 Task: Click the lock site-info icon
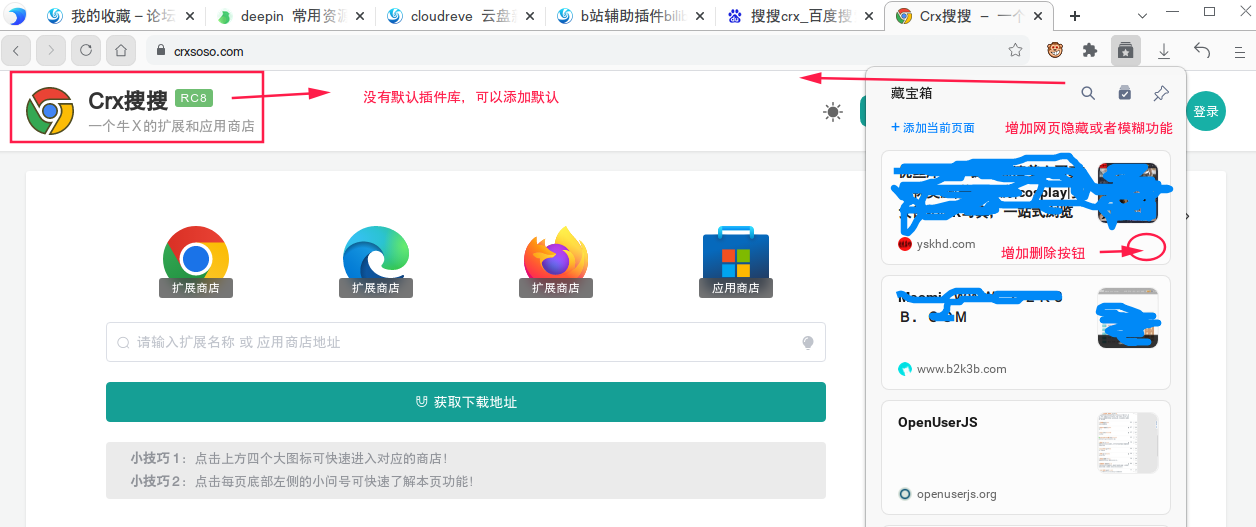pyautogui.click(x=160, y=52)
